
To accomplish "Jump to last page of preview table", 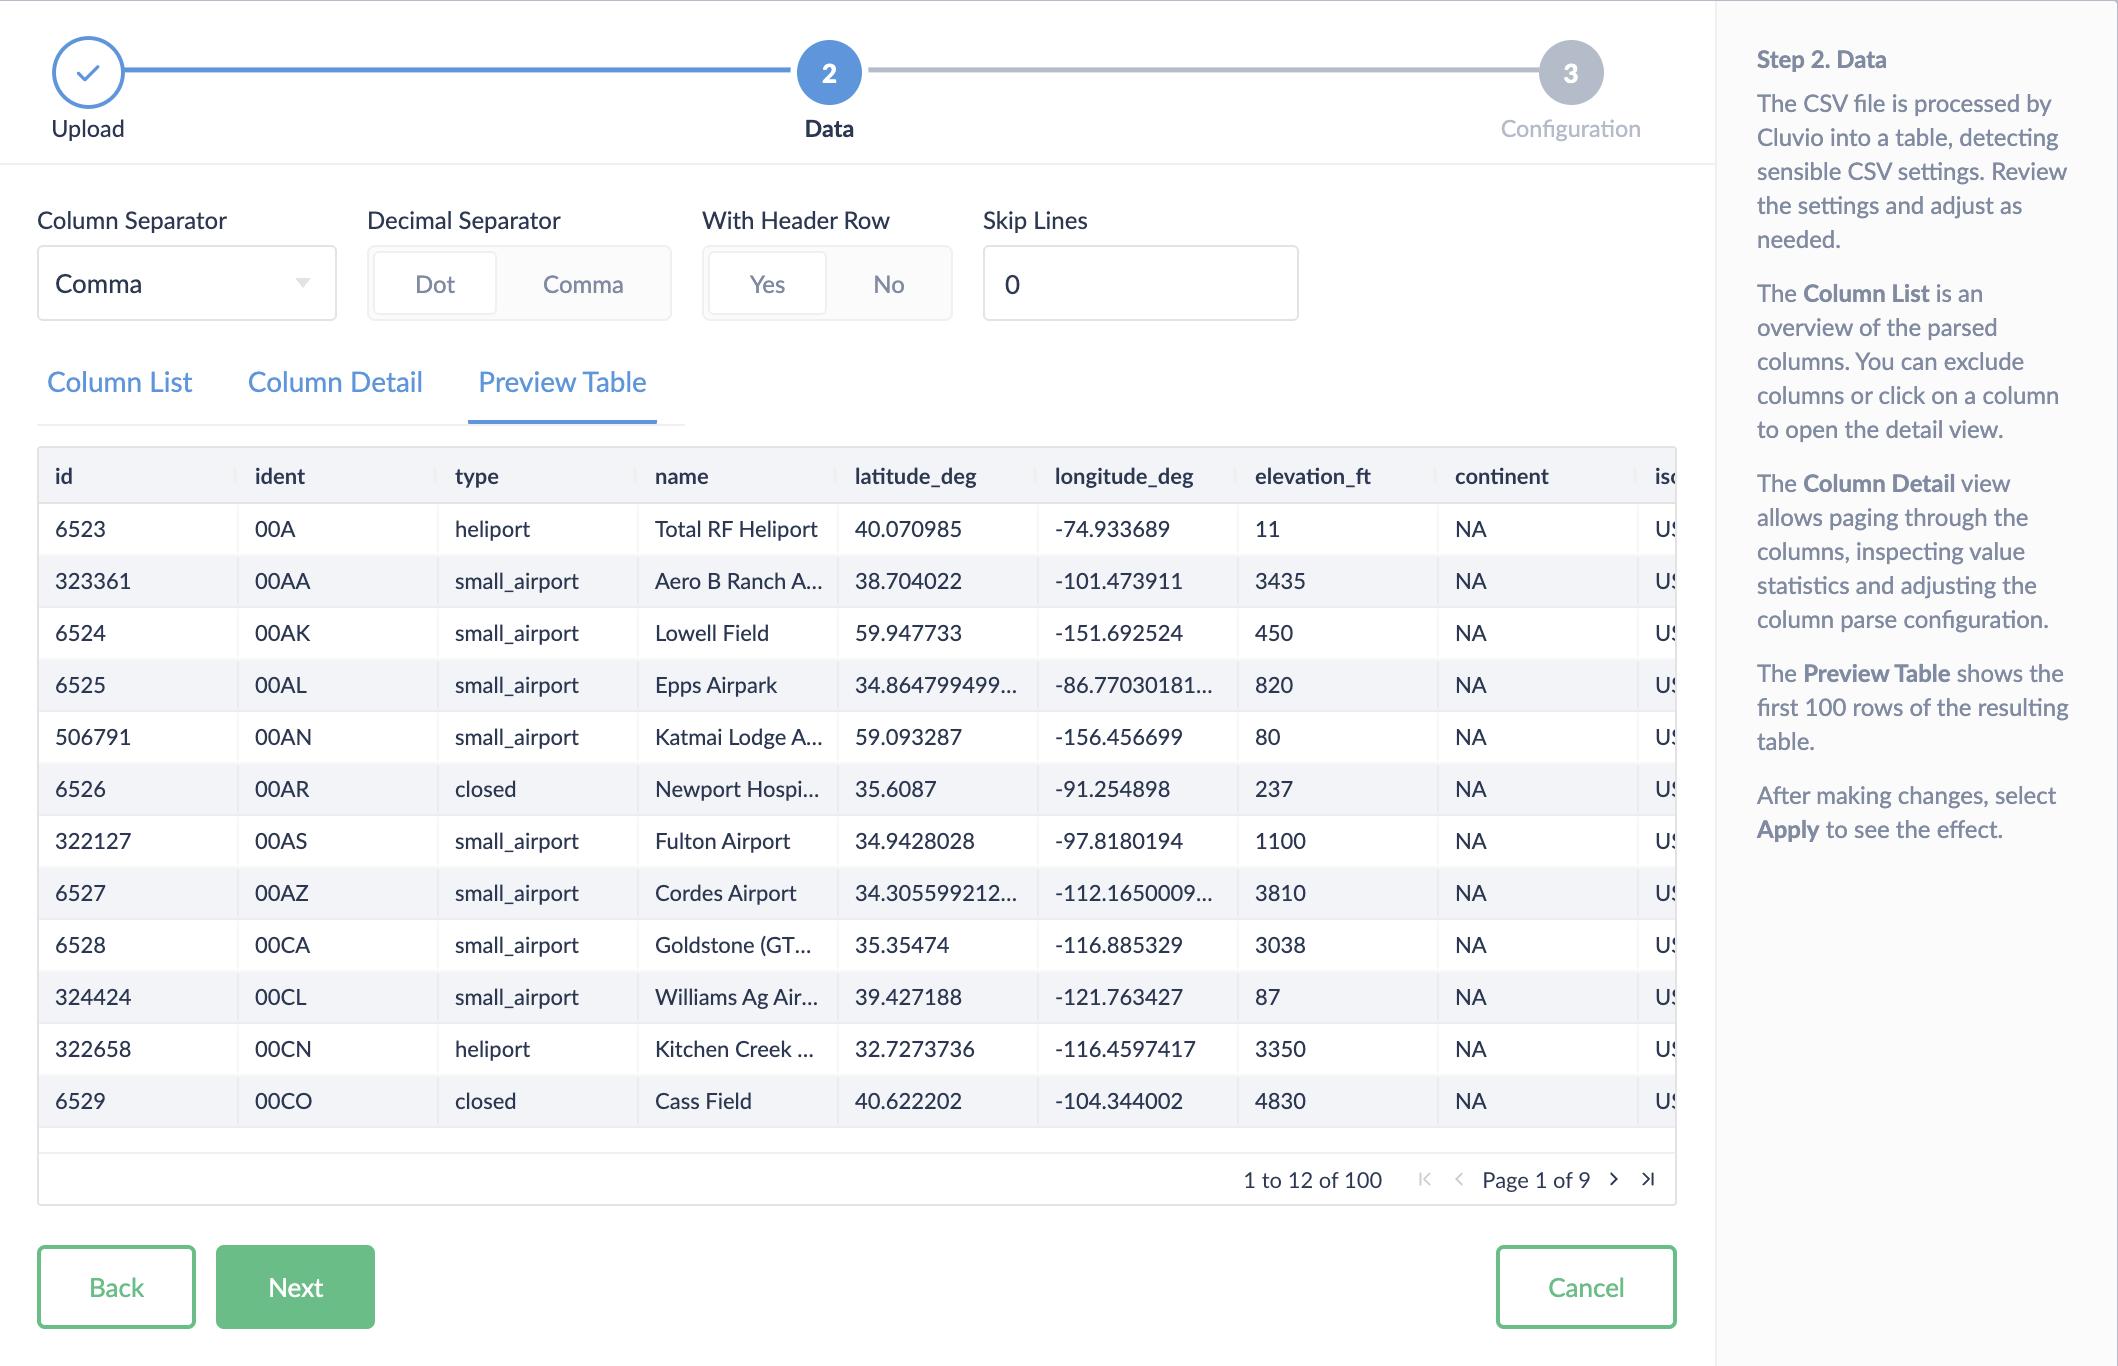I will pyautogui.click(x=1648, y=1180).
